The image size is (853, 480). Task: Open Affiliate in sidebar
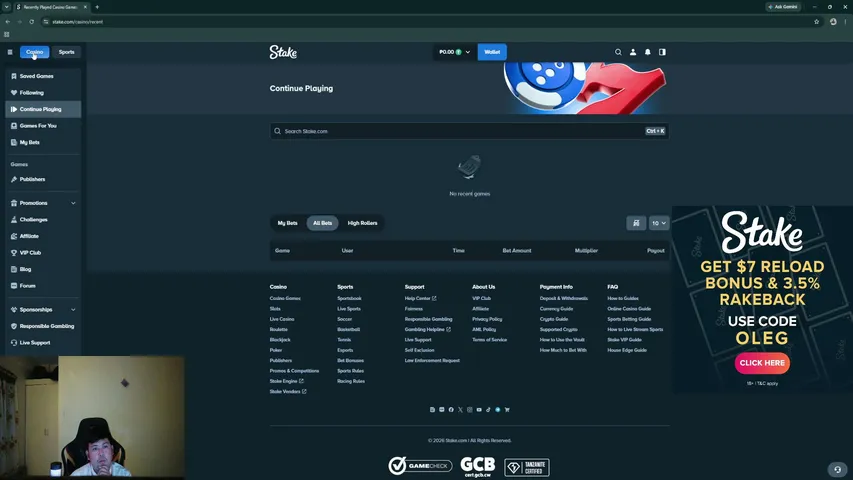(x=43, y=236)
